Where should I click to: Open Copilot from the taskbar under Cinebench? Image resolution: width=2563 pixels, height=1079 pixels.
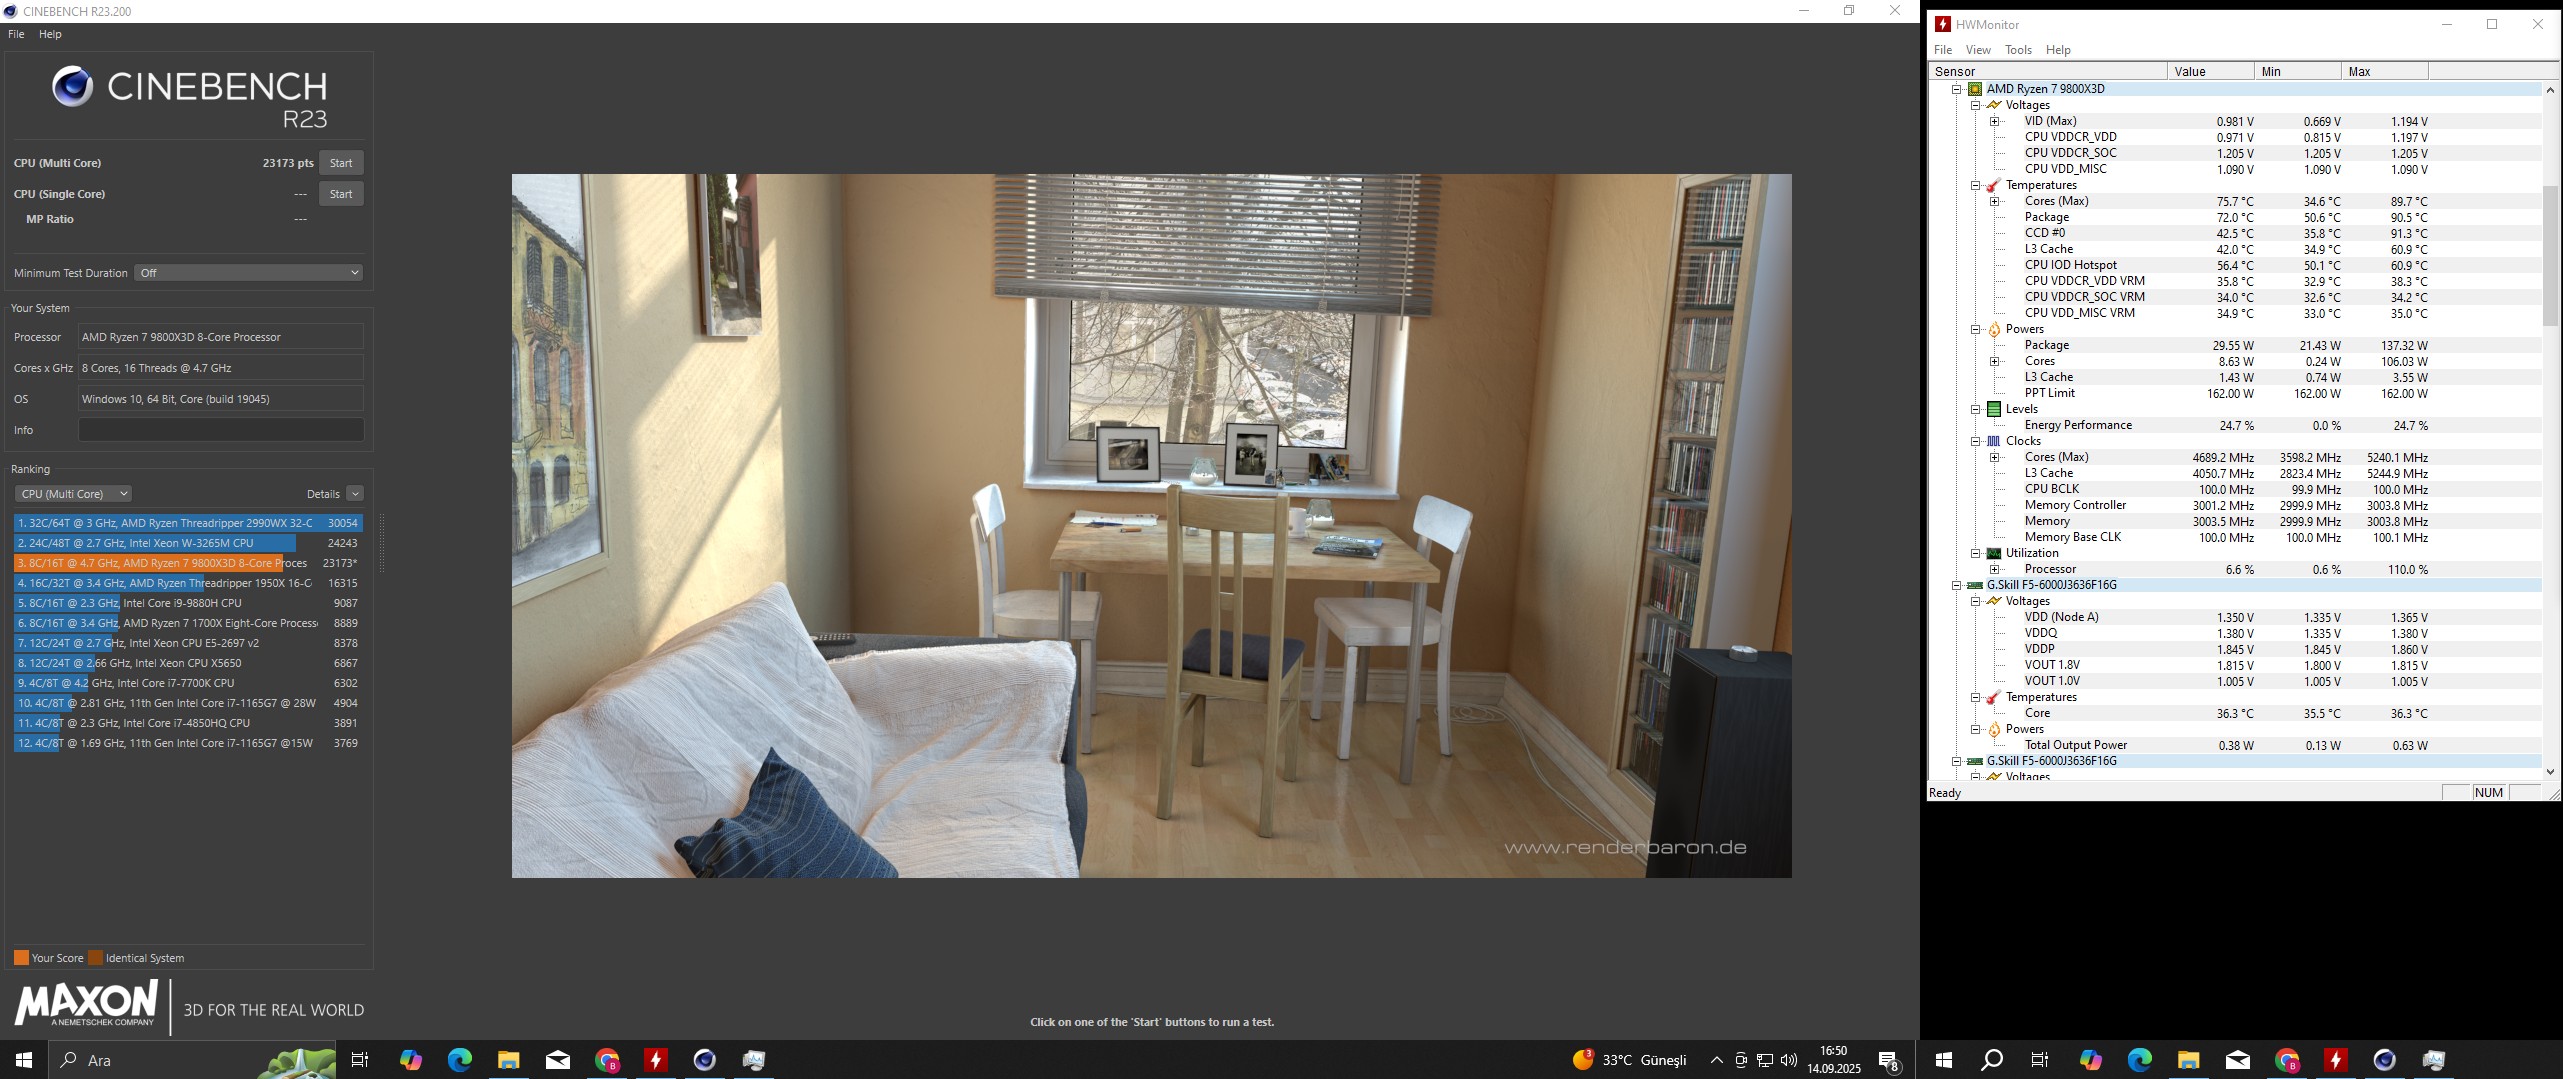point(411,1060)
